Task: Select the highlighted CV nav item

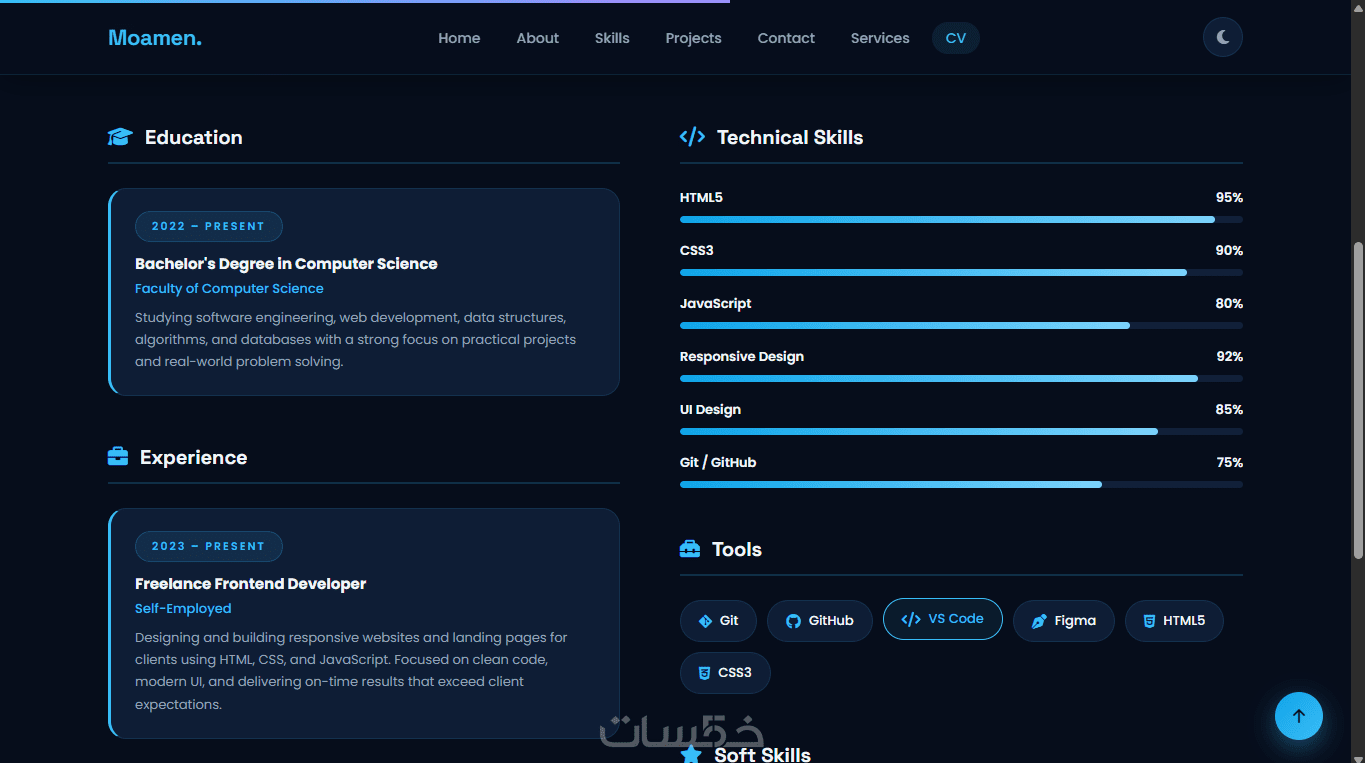Action: pos(956,38)
